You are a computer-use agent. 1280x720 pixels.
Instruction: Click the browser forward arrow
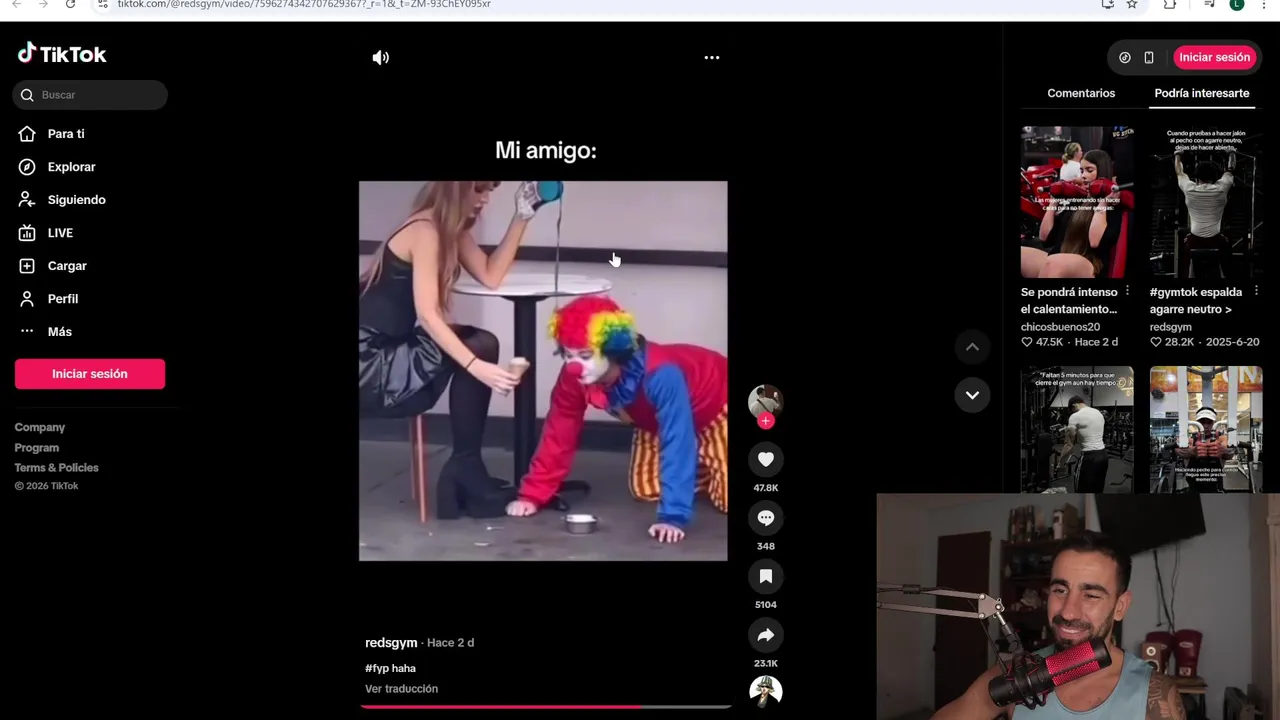43,4
